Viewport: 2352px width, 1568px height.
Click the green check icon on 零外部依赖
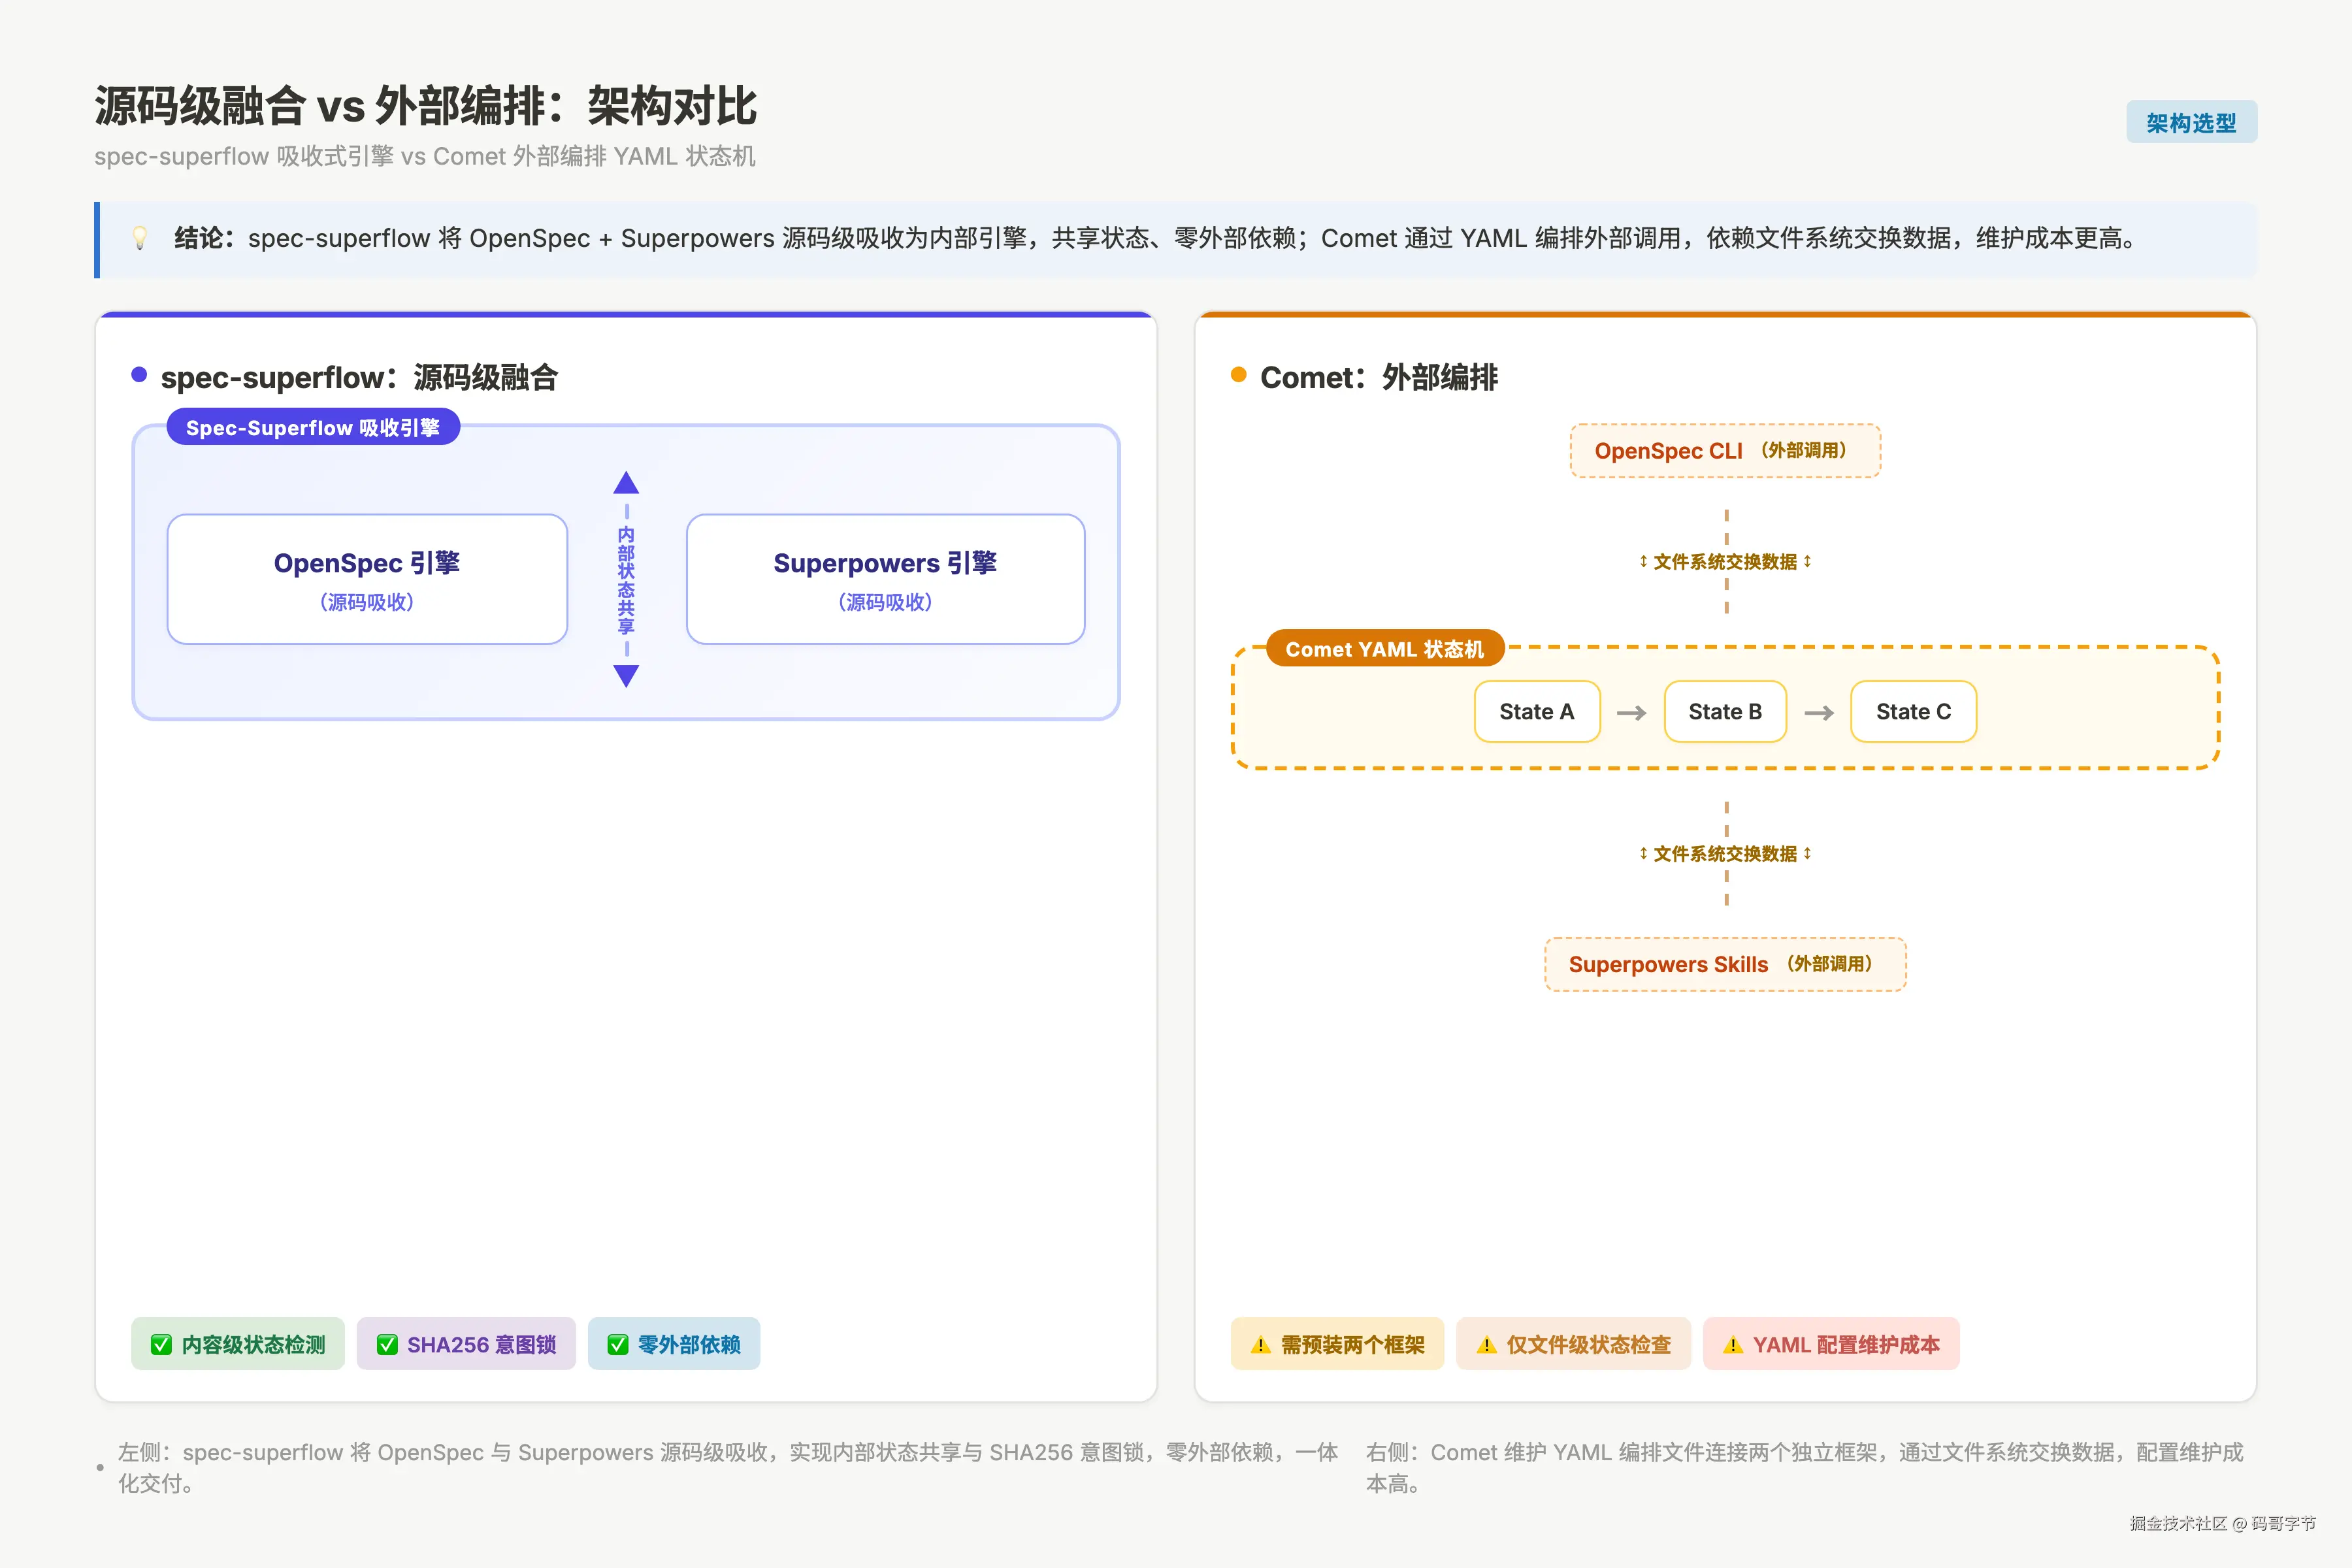click(618, 1345)
